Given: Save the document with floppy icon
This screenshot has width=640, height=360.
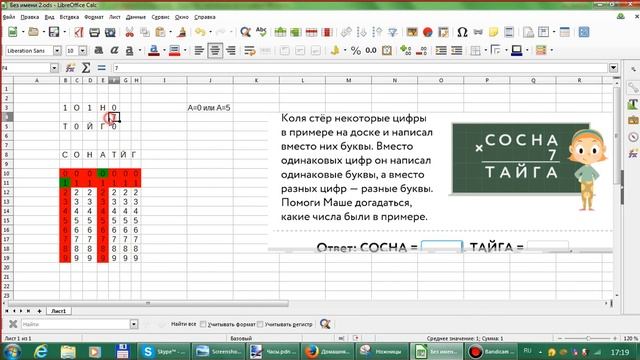Looking at the screenshot, I should [53, 32].
